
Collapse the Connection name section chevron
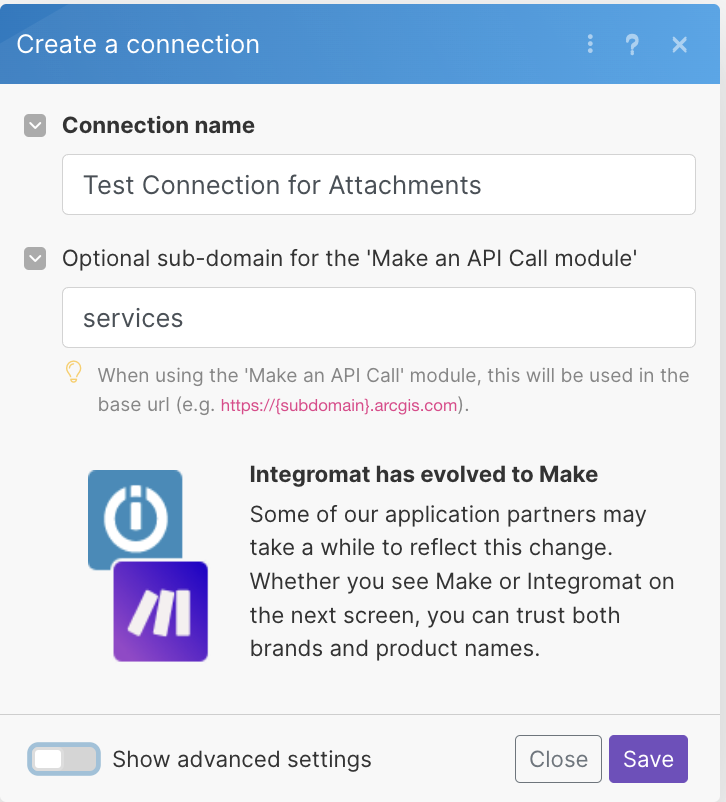coord(36,126)
